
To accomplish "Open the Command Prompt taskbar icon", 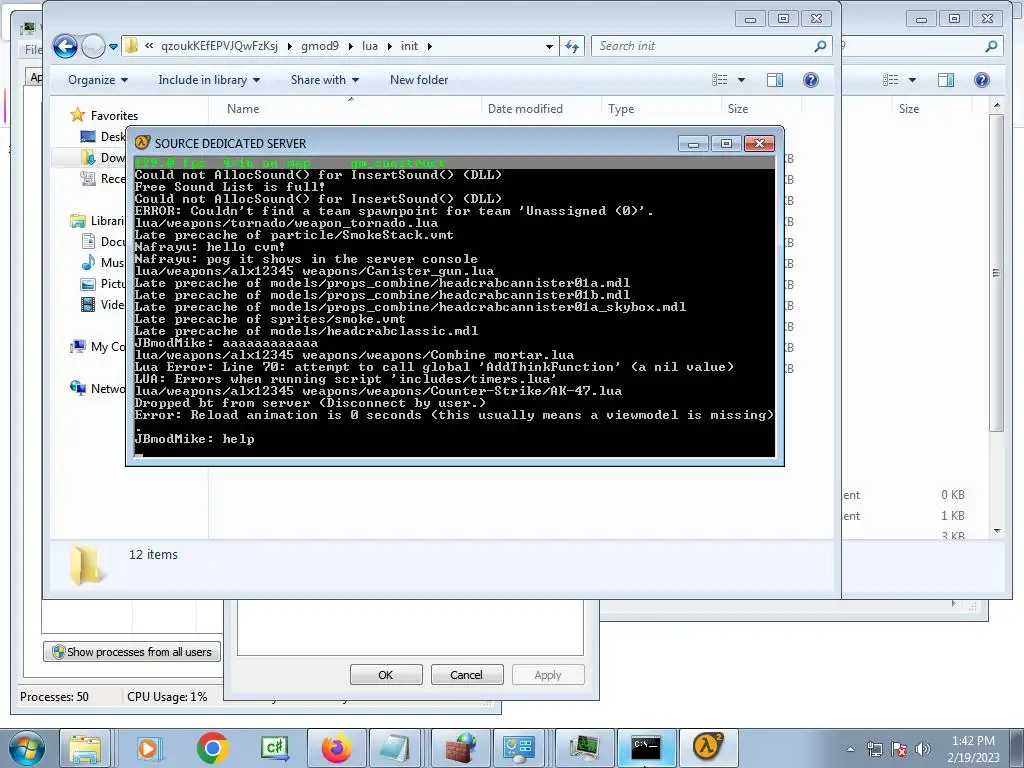I will (x=646, y=748).
